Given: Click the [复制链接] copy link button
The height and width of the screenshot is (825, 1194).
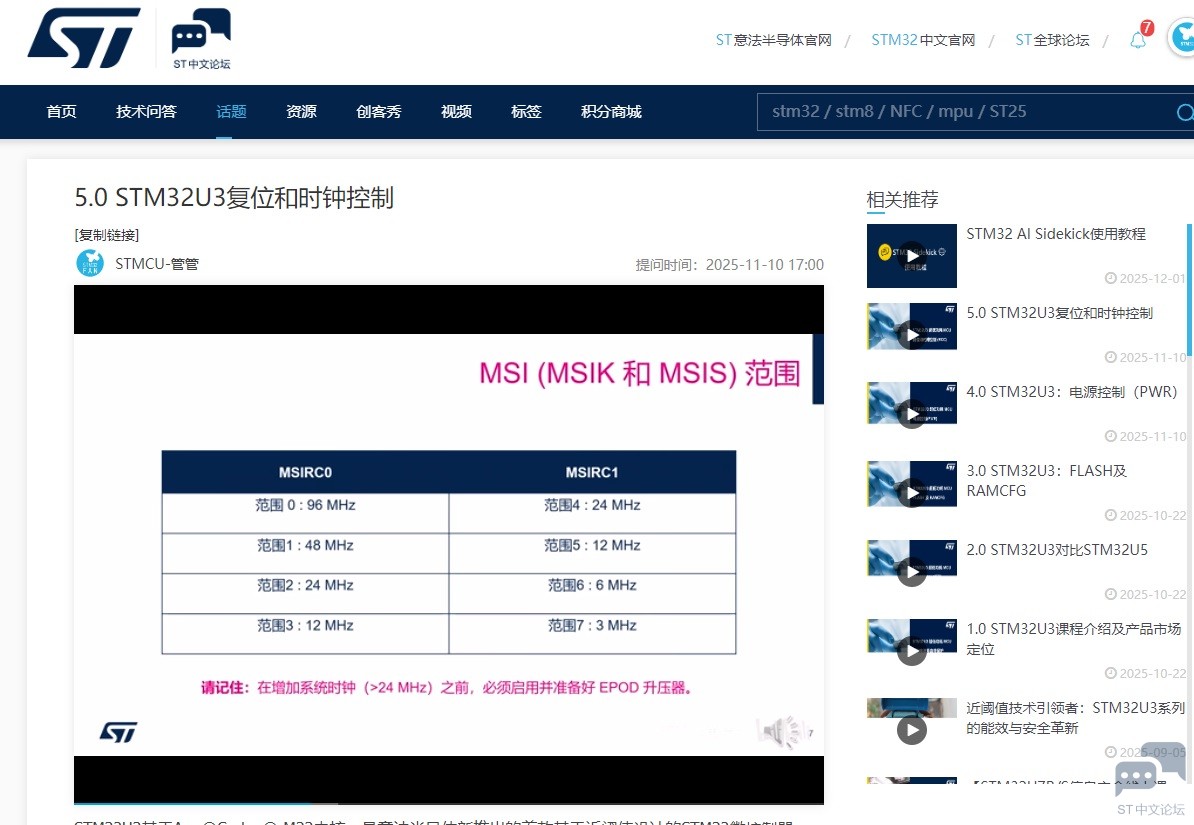Looking at the screenshot, I should click(107, 235).
